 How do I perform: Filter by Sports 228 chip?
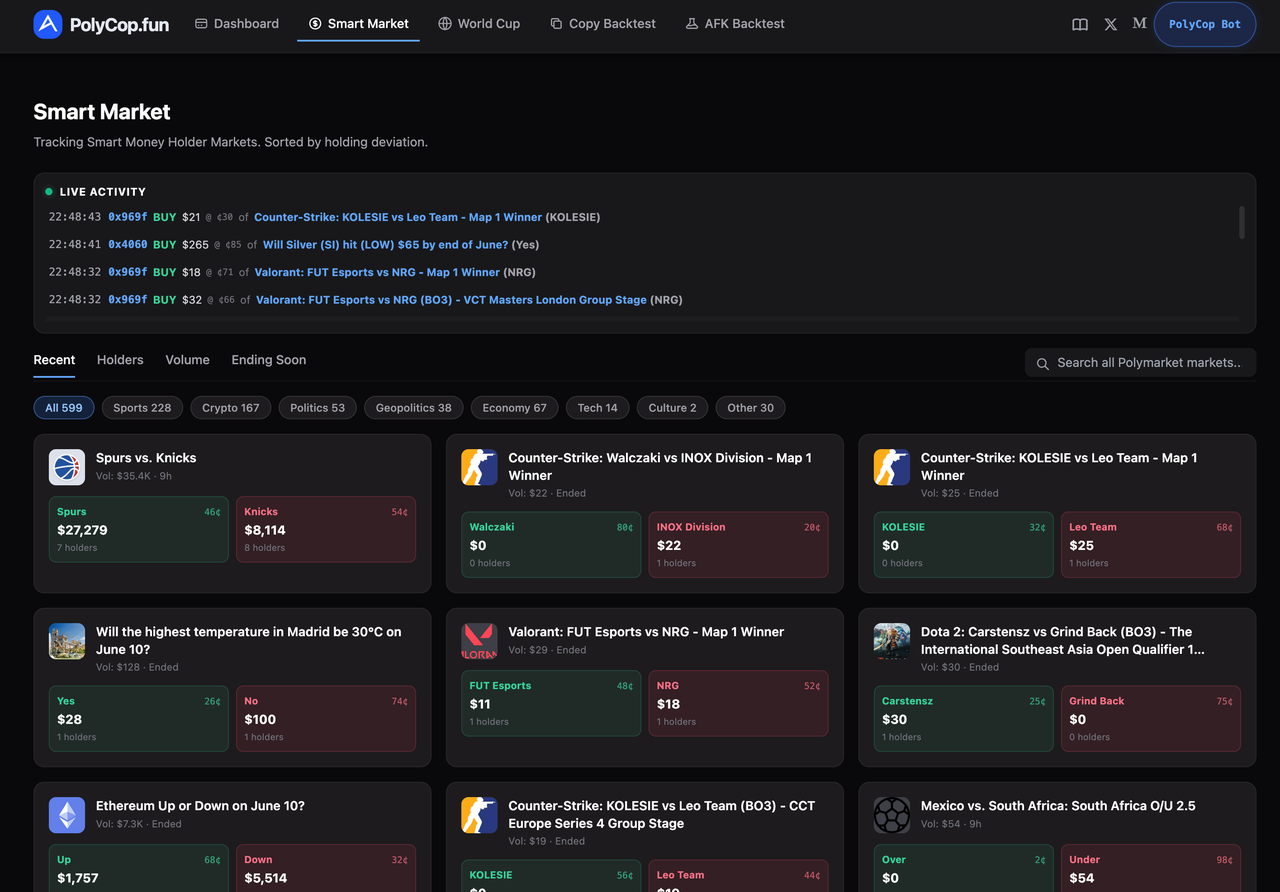142,408
